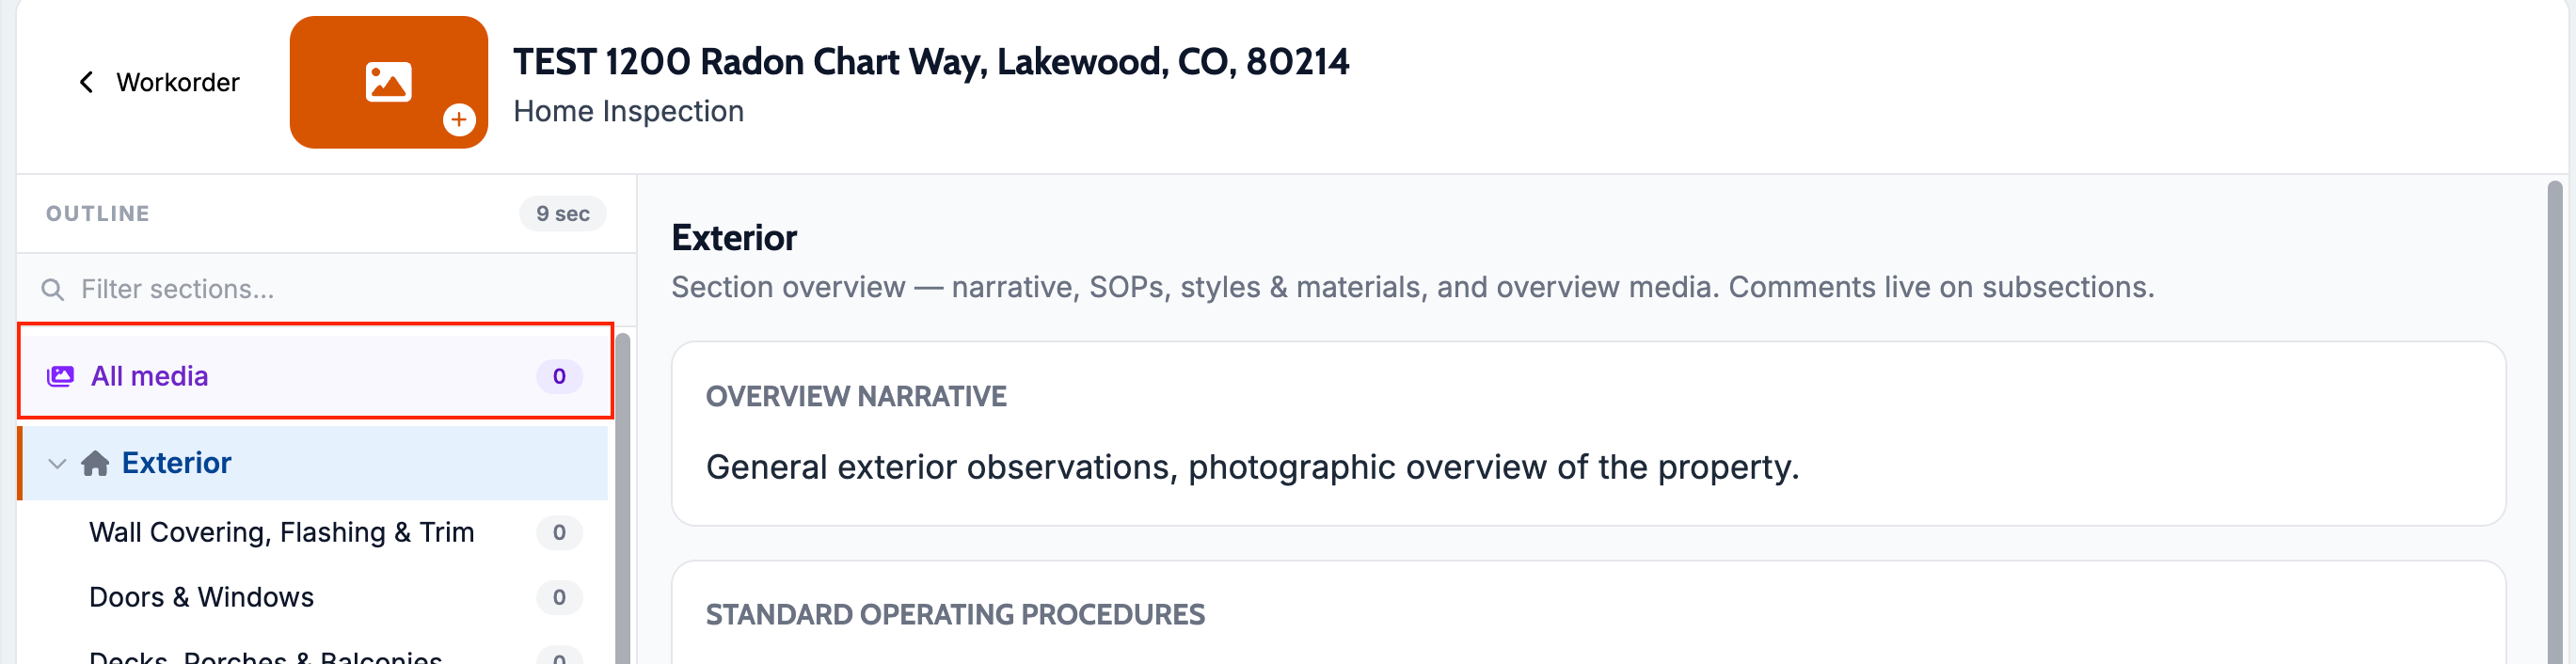Select the Exterior section in outline
This screenshot has width=2576, height=664.
313,463
